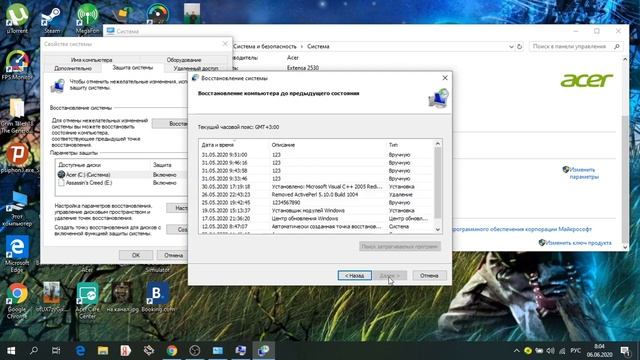The width and height of the screenshot is (640, 360).
Task: Select 'Acer (C:) (Система)' drive row
Action: (120, 175)
